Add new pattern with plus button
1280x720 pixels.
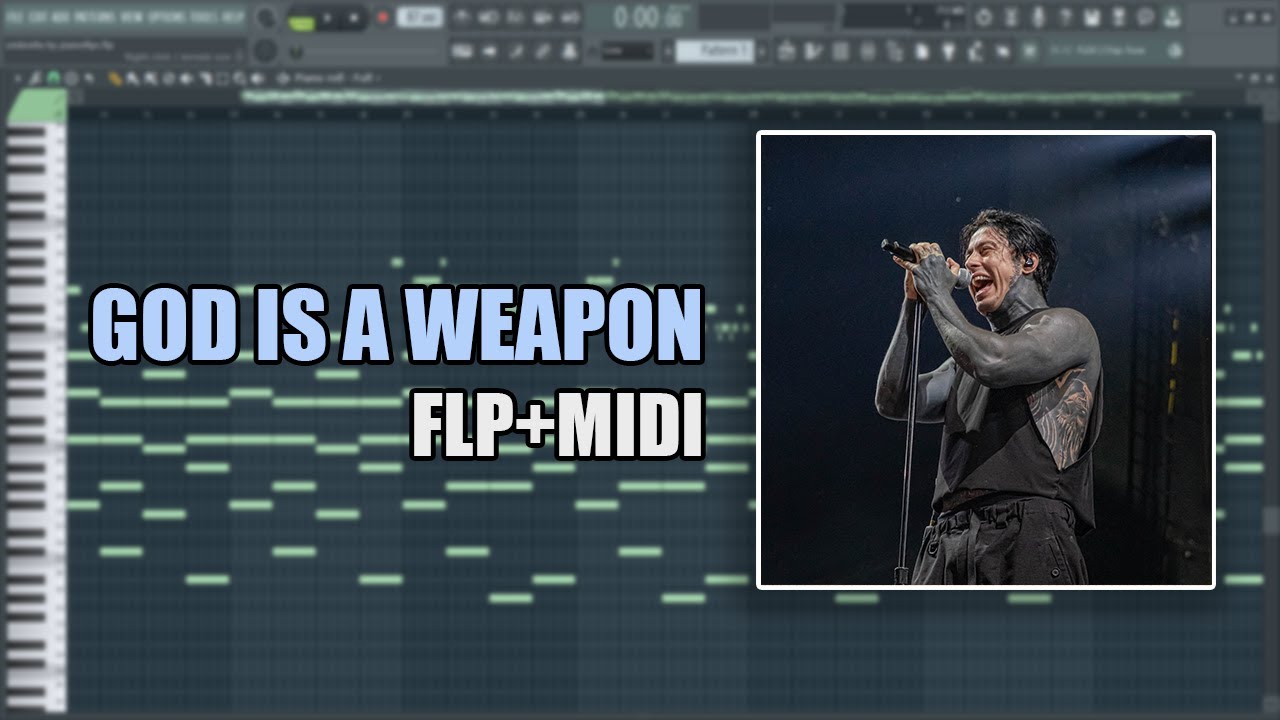point(762,50)
